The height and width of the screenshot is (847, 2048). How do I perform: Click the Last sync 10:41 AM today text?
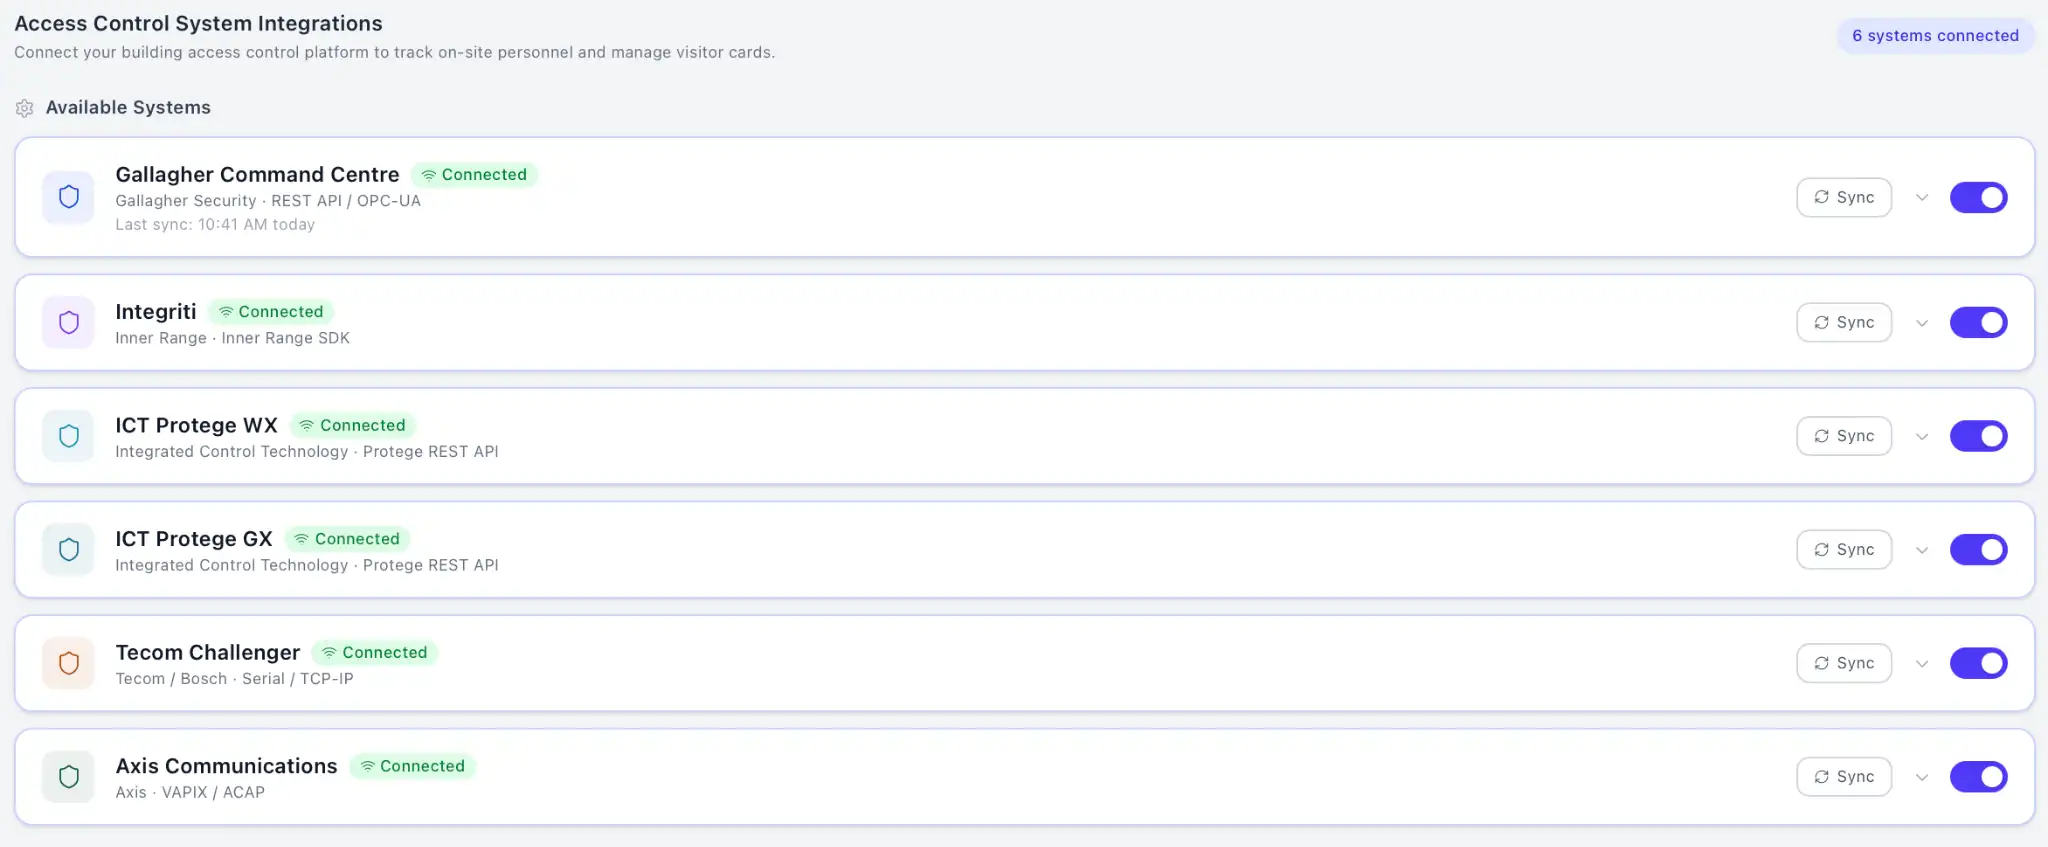tap(215, 225)
